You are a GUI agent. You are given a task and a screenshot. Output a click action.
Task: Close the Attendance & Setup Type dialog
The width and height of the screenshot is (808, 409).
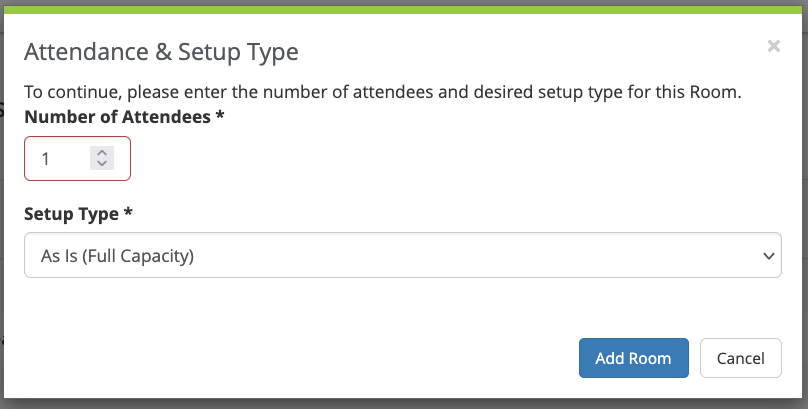773,46
